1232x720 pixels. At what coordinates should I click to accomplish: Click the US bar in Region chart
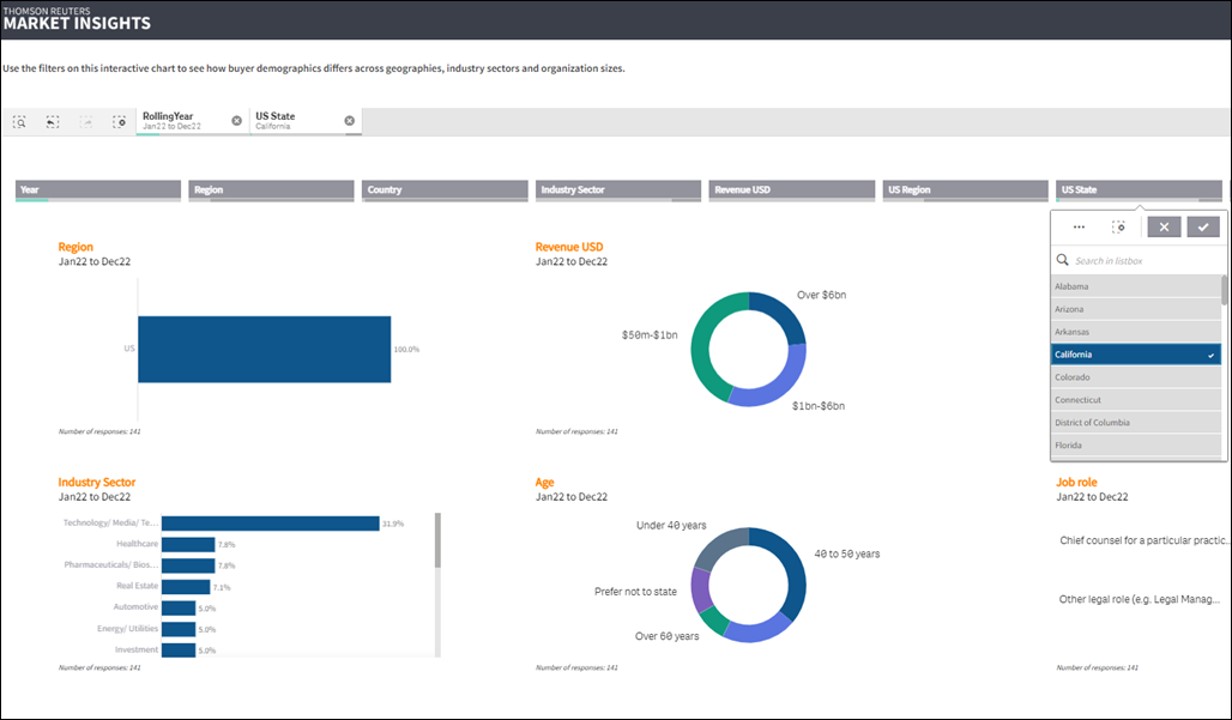coord(264,349)
